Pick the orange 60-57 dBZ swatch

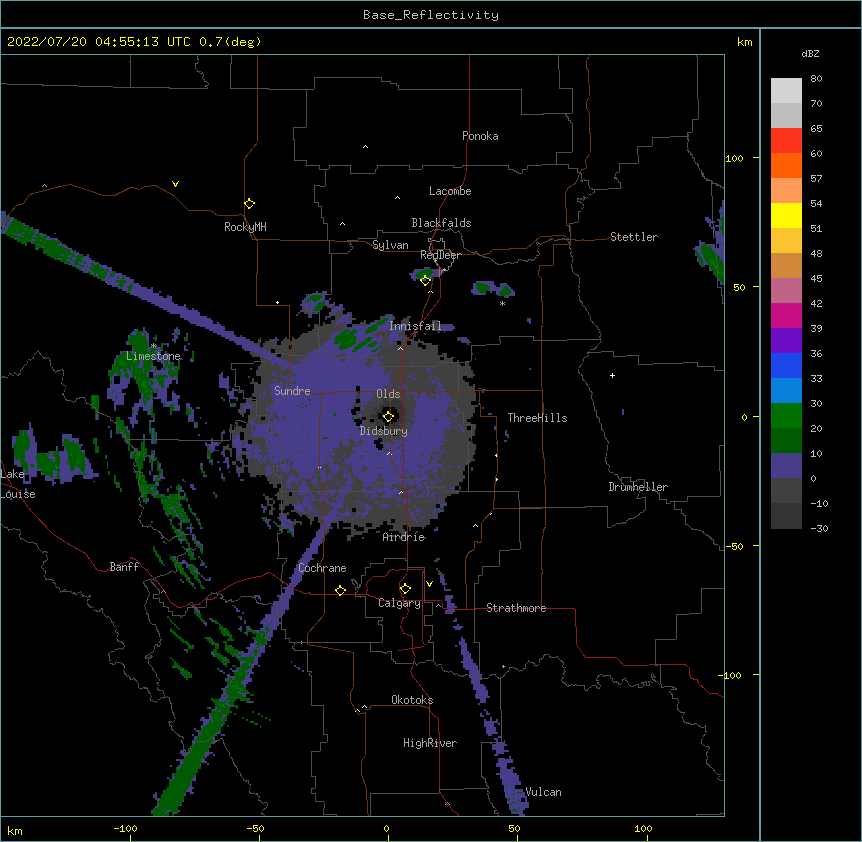(x=786, y=165)
